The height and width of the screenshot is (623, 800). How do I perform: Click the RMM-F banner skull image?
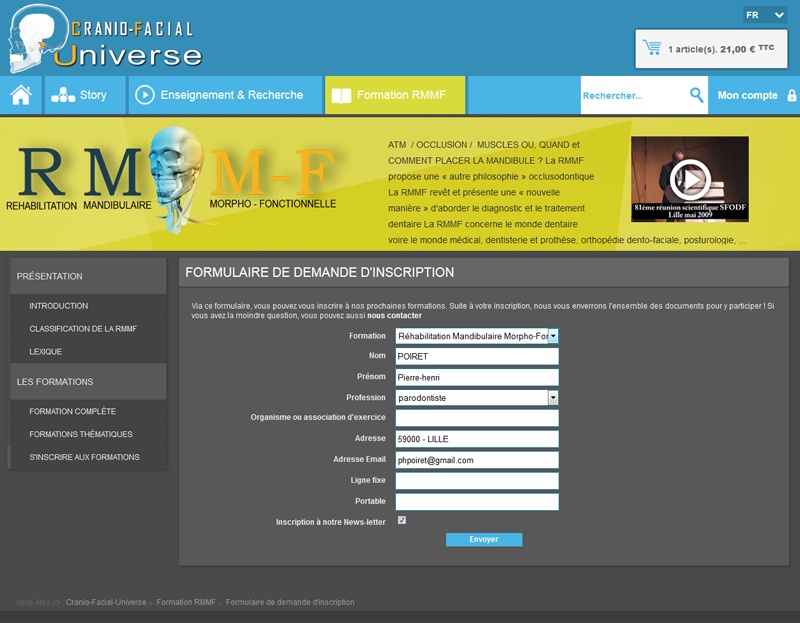pyautogui.click(x=177, y=179)
